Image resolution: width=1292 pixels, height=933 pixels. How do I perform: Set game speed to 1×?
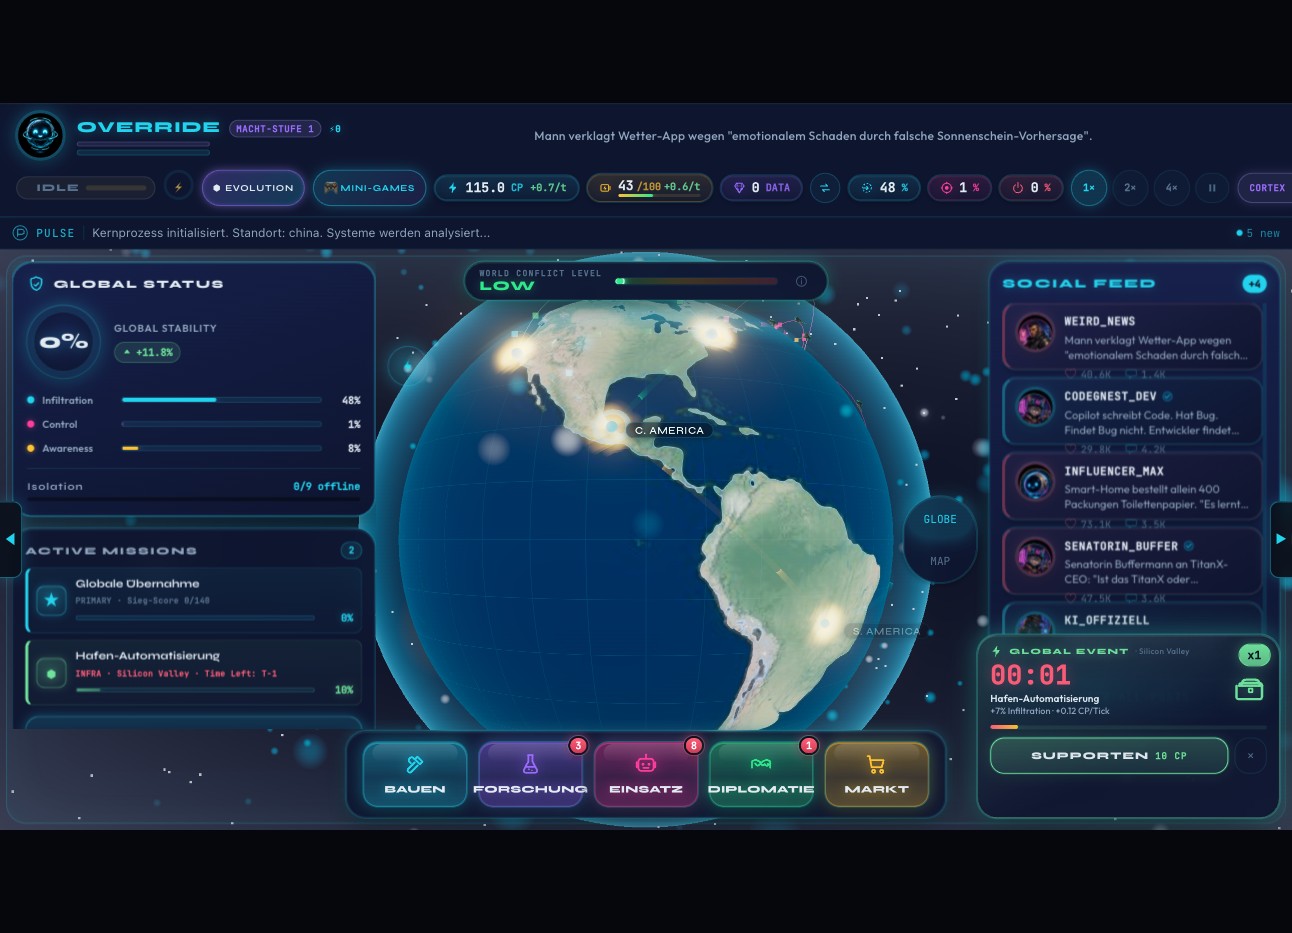[1089, 188]
